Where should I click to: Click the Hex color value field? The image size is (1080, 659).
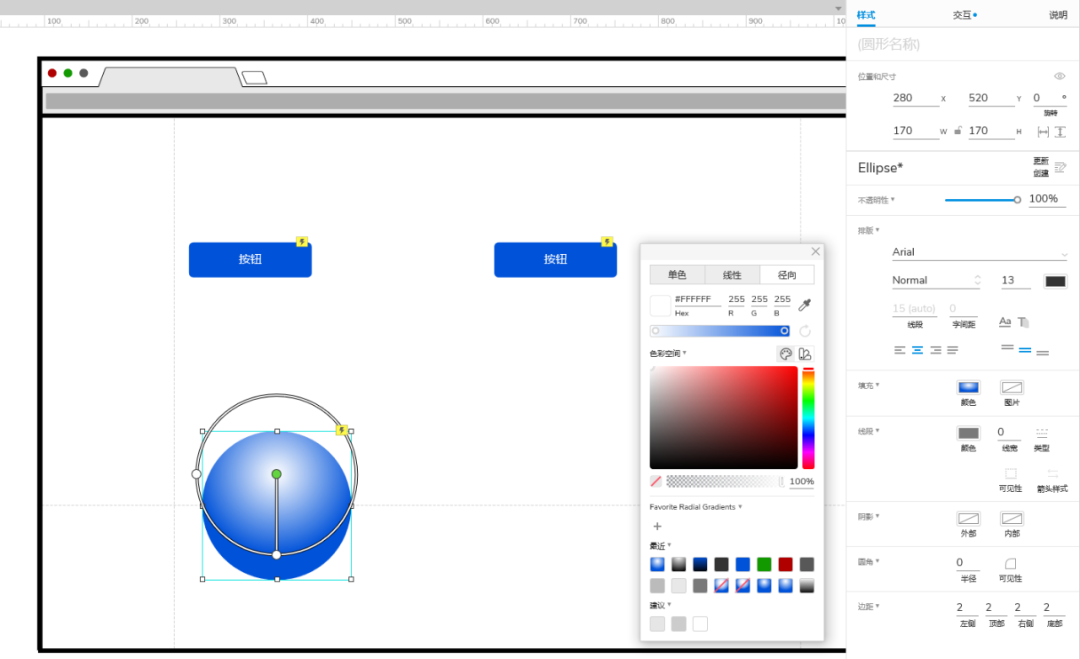coord(697,300)
